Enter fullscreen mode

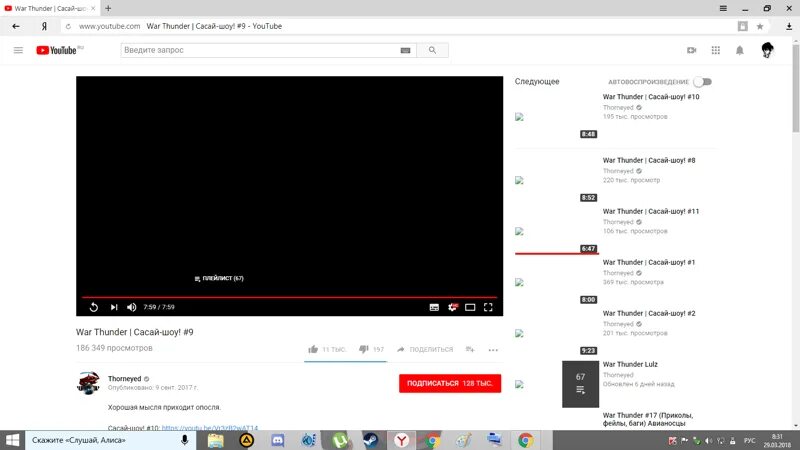click(488, 307)
